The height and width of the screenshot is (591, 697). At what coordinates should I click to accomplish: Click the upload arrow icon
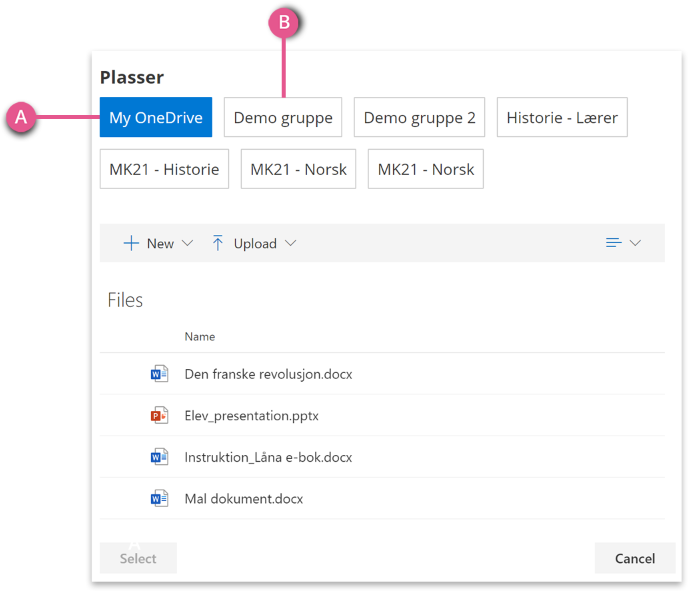pyautogui.click(x=217, y=243)
